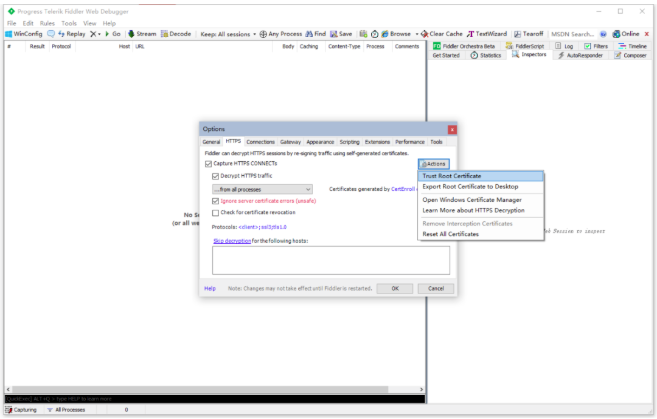Screen dimensions: 657x419
Task: Click the comment speech bubble icon
Action: click(x=51, y=34)
